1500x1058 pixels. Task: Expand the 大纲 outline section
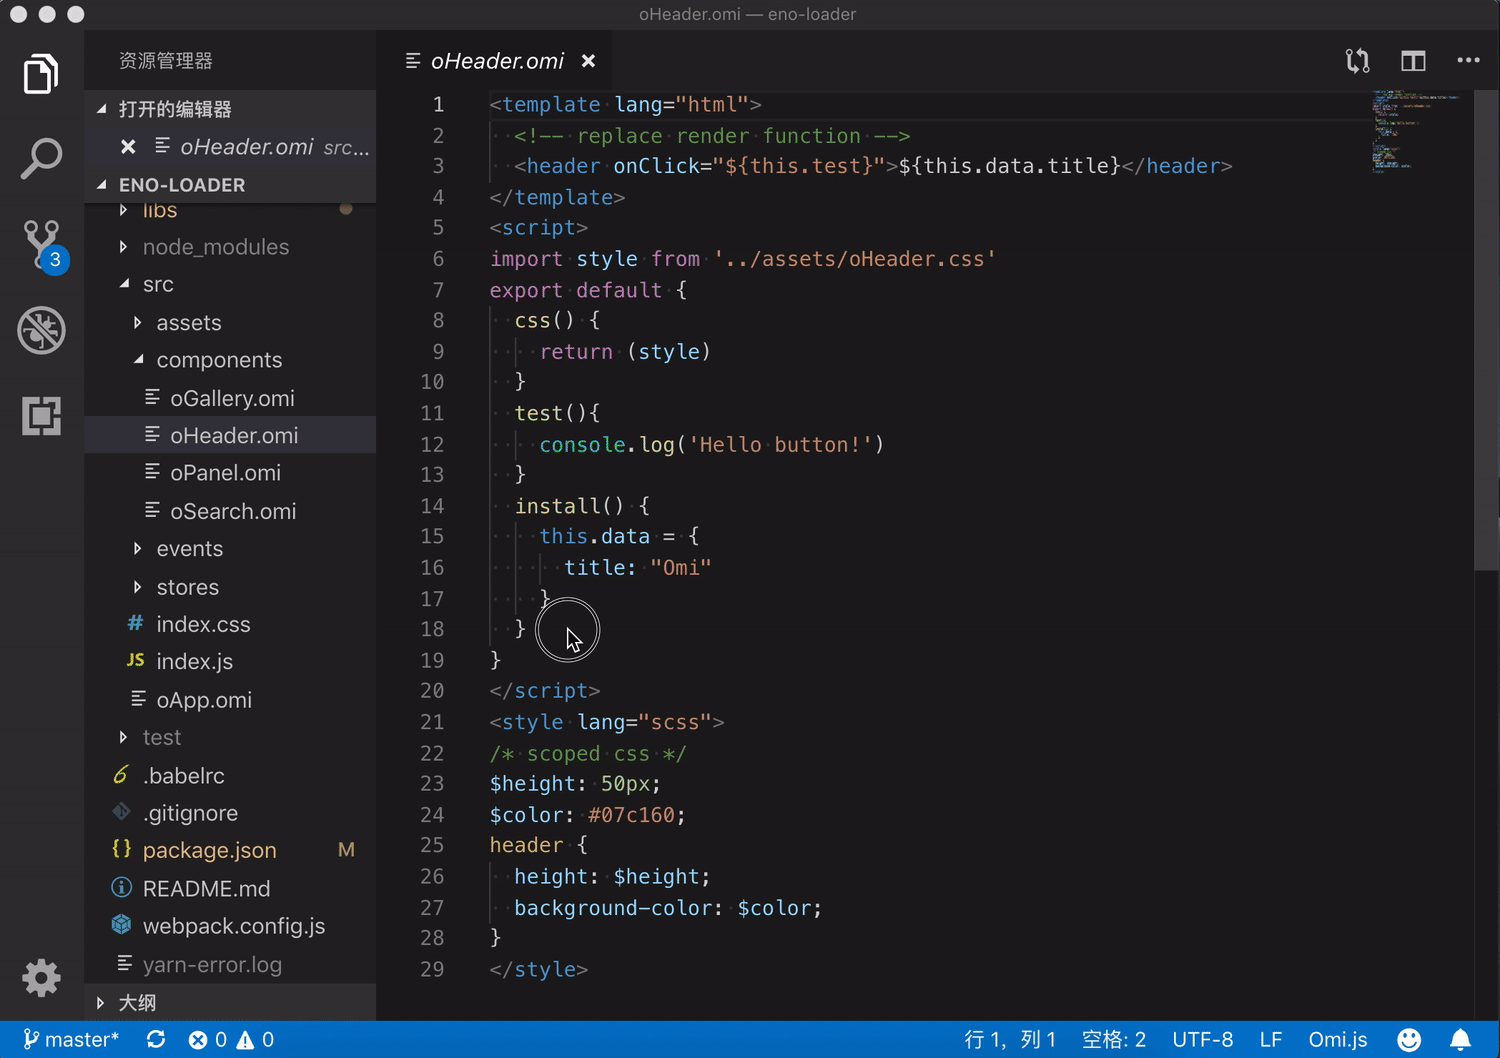tap(230, 1002)
